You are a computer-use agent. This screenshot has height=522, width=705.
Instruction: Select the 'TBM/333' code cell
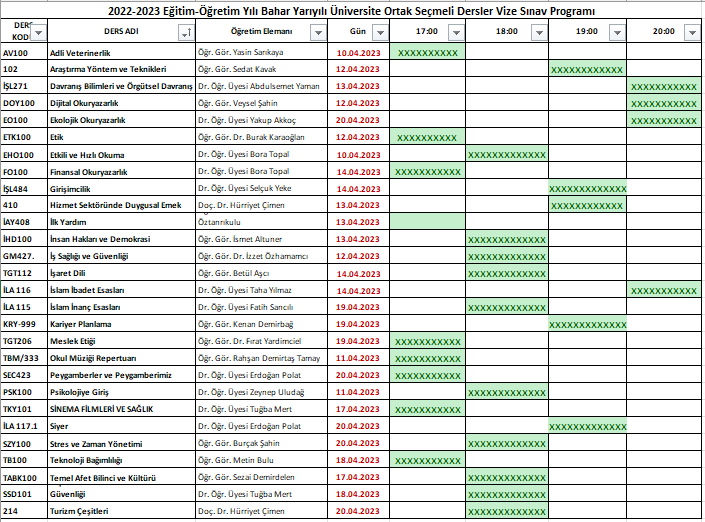tap(24, 358)
